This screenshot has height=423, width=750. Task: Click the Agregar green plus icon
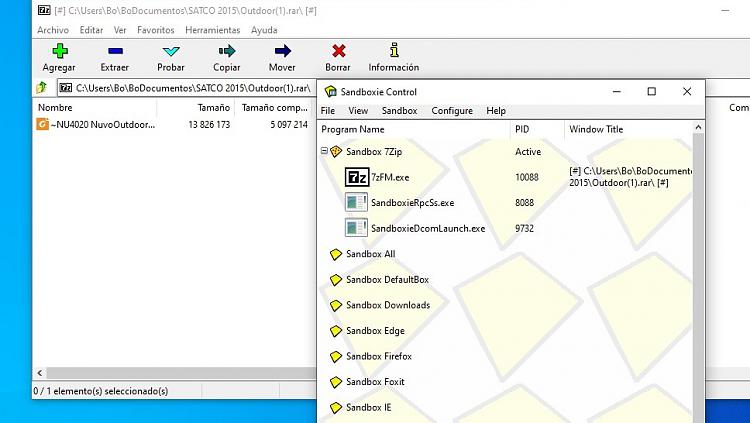tap(60, 51)
